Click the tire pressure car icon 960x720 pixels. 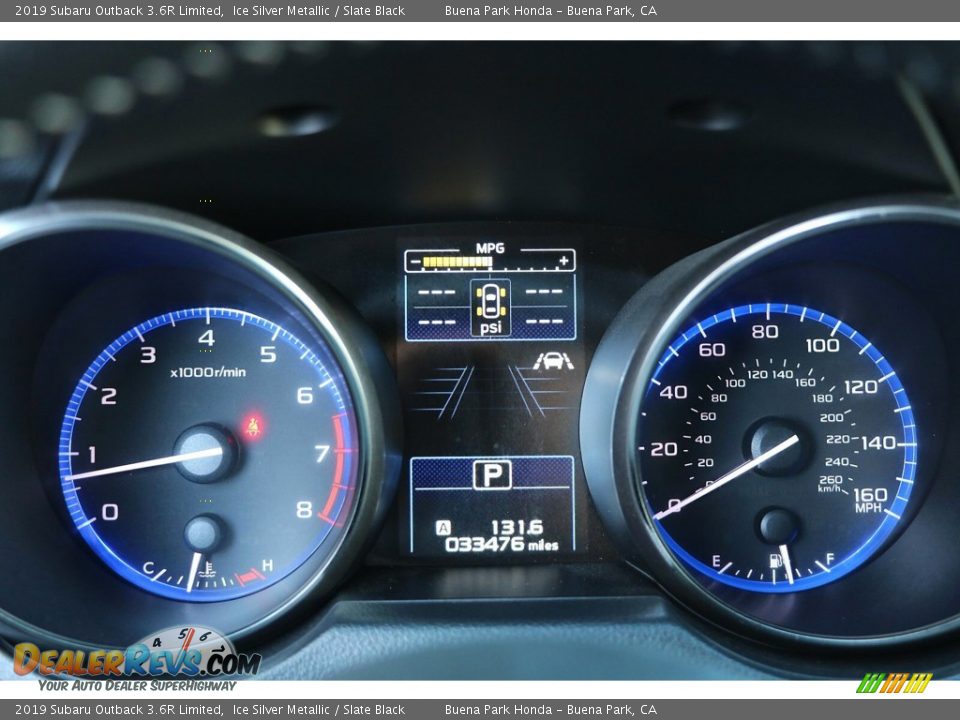tap(490, 301)
